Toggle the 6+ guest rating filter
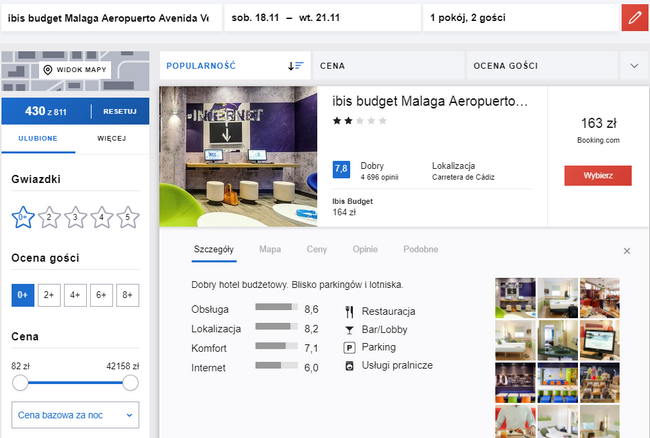The height and width of the screenshot is (438, 650). point(100,295)
